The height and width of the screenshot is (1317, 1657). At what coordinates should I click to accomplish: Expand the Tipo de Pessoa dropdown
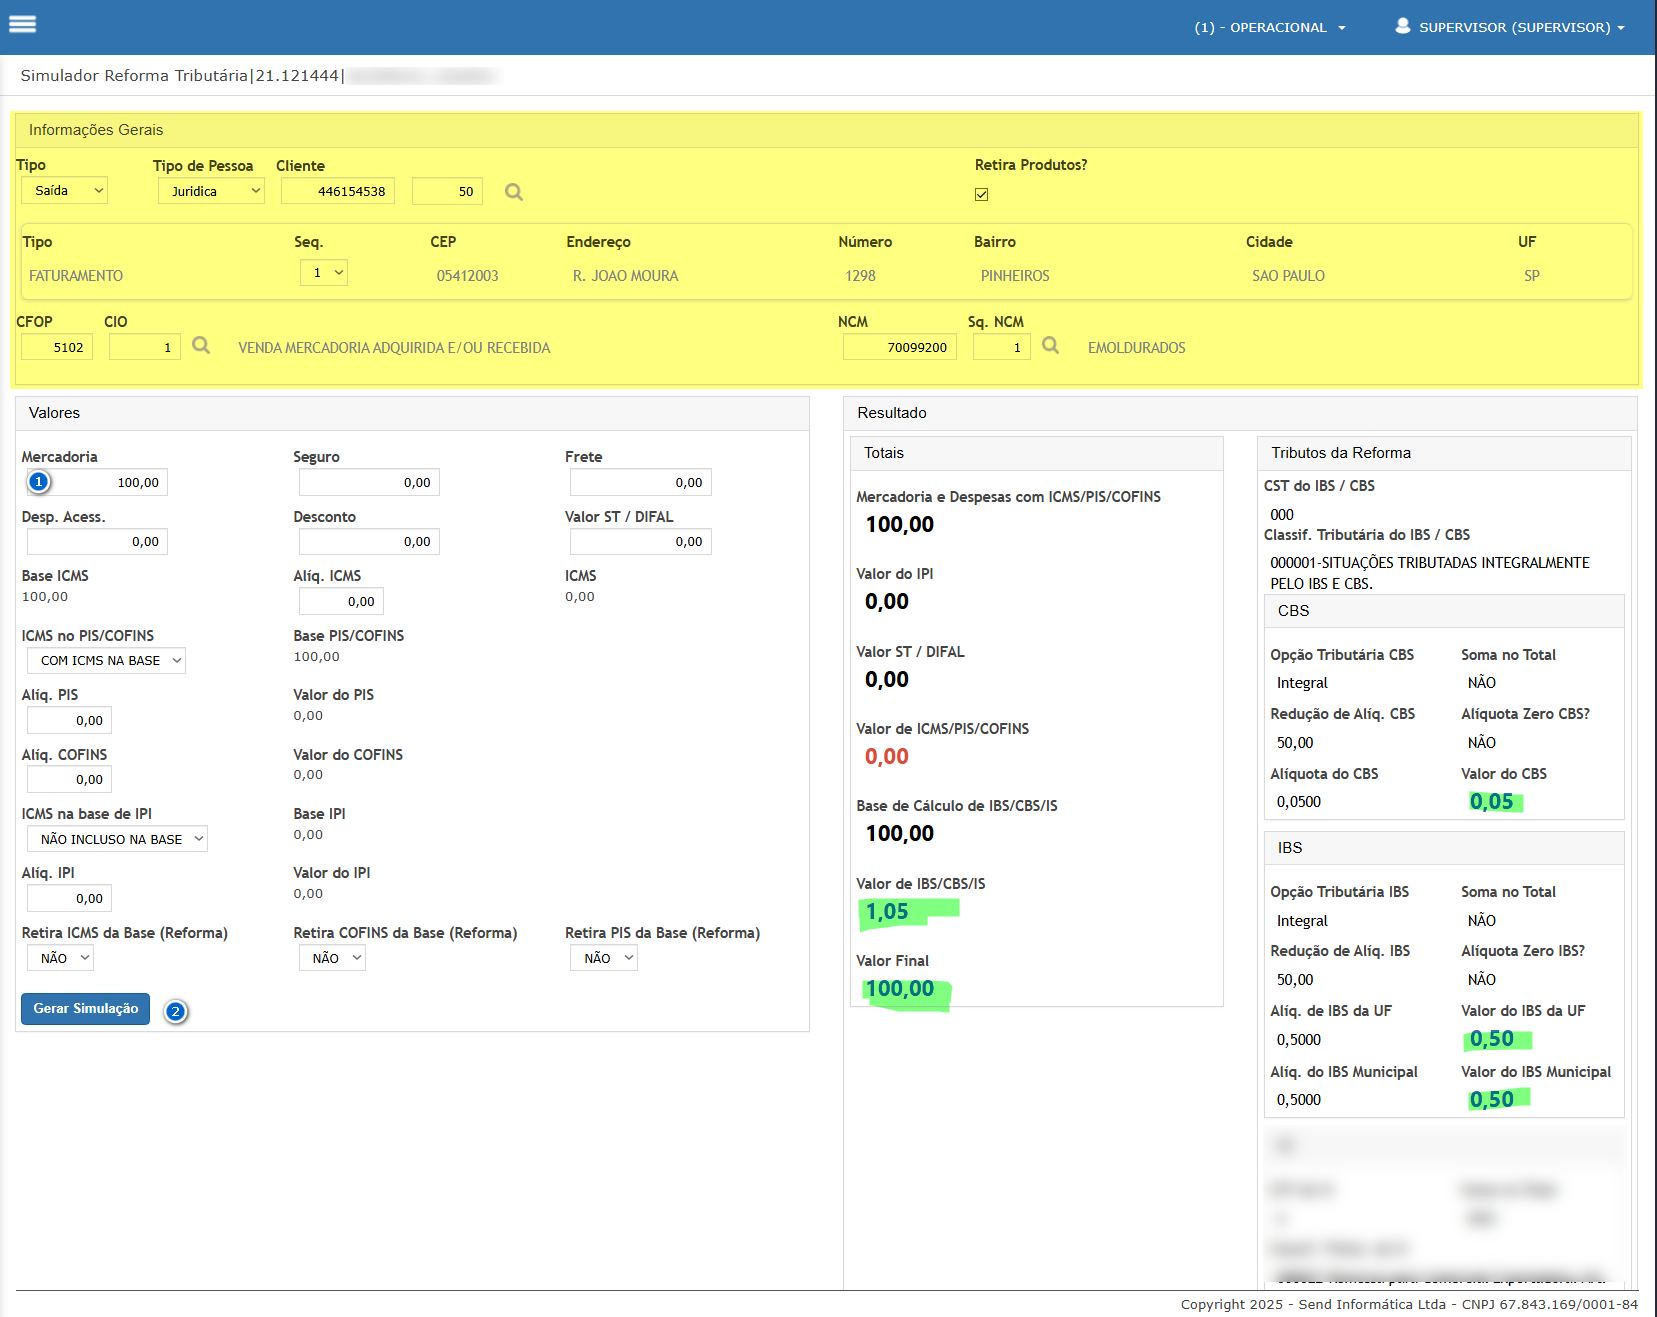(211, 191)
